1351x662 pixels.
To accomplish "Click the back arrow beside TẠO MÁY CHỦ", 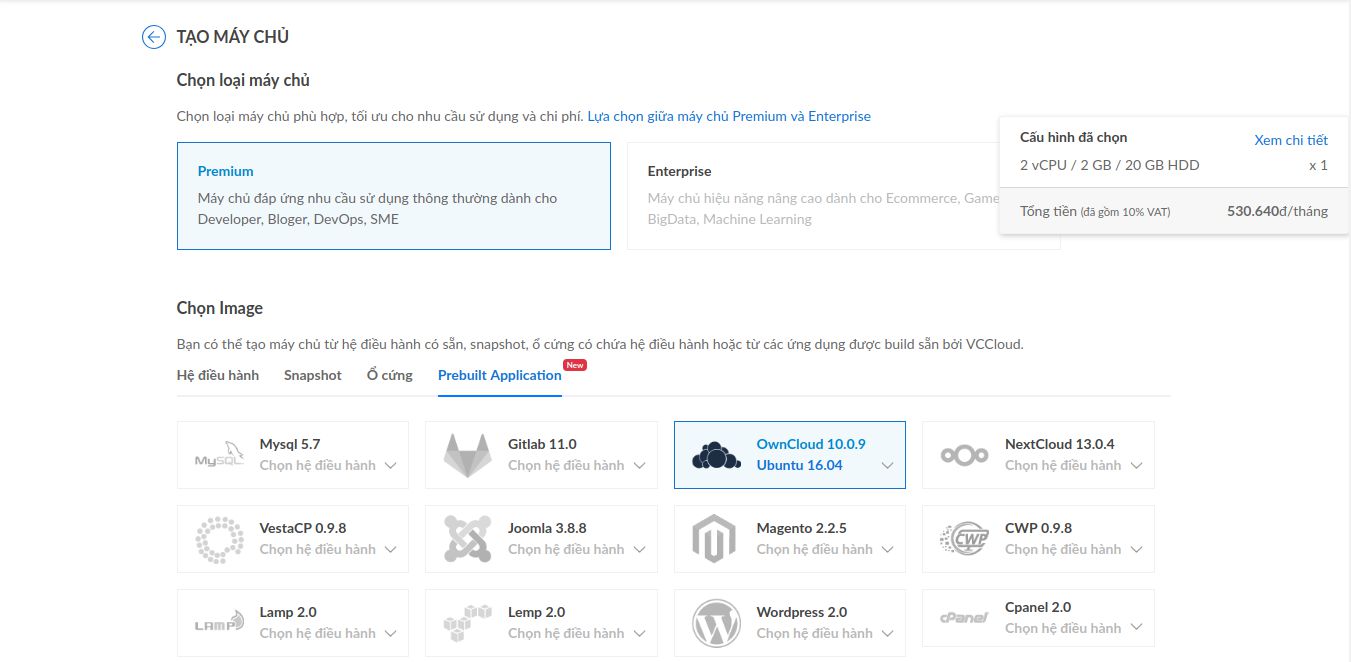I will pos(153,37).
